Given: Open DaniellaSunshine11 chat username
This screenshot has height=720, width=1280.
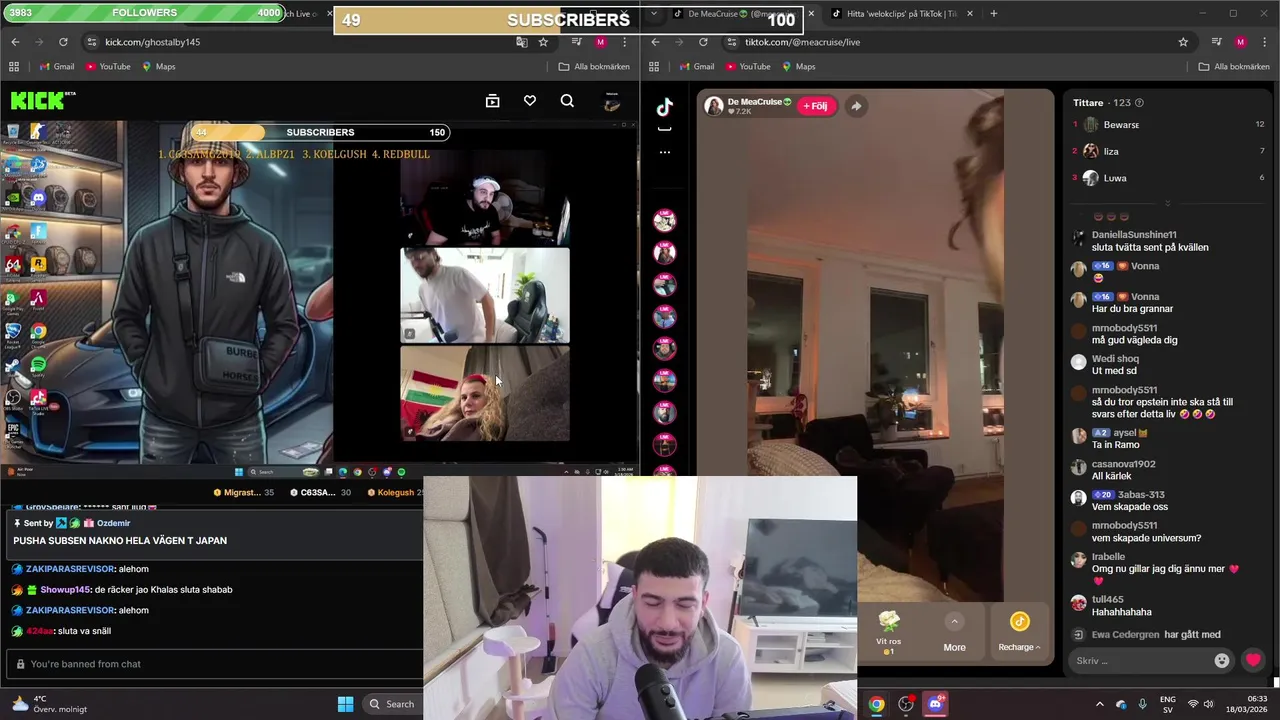Looking at the screenshot, I should 1134,235.
